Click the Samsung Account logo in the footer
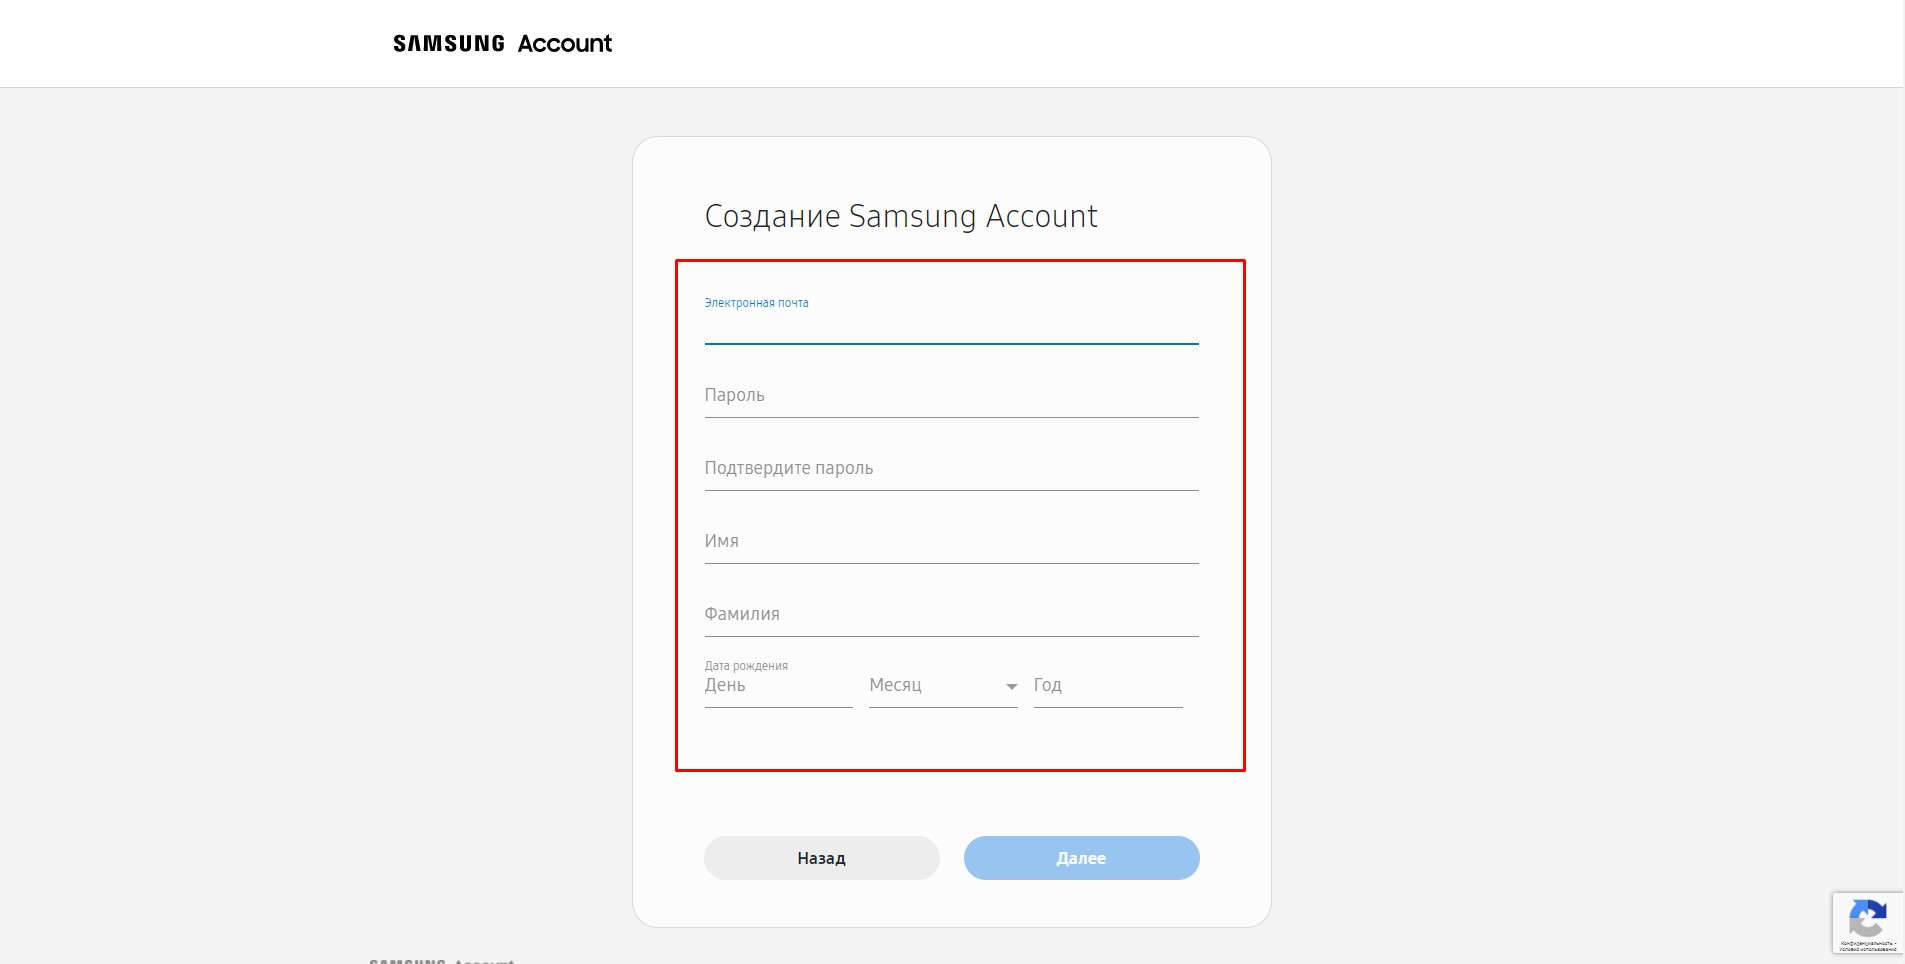The image size is (1905, 964). [x=442, y=960]
